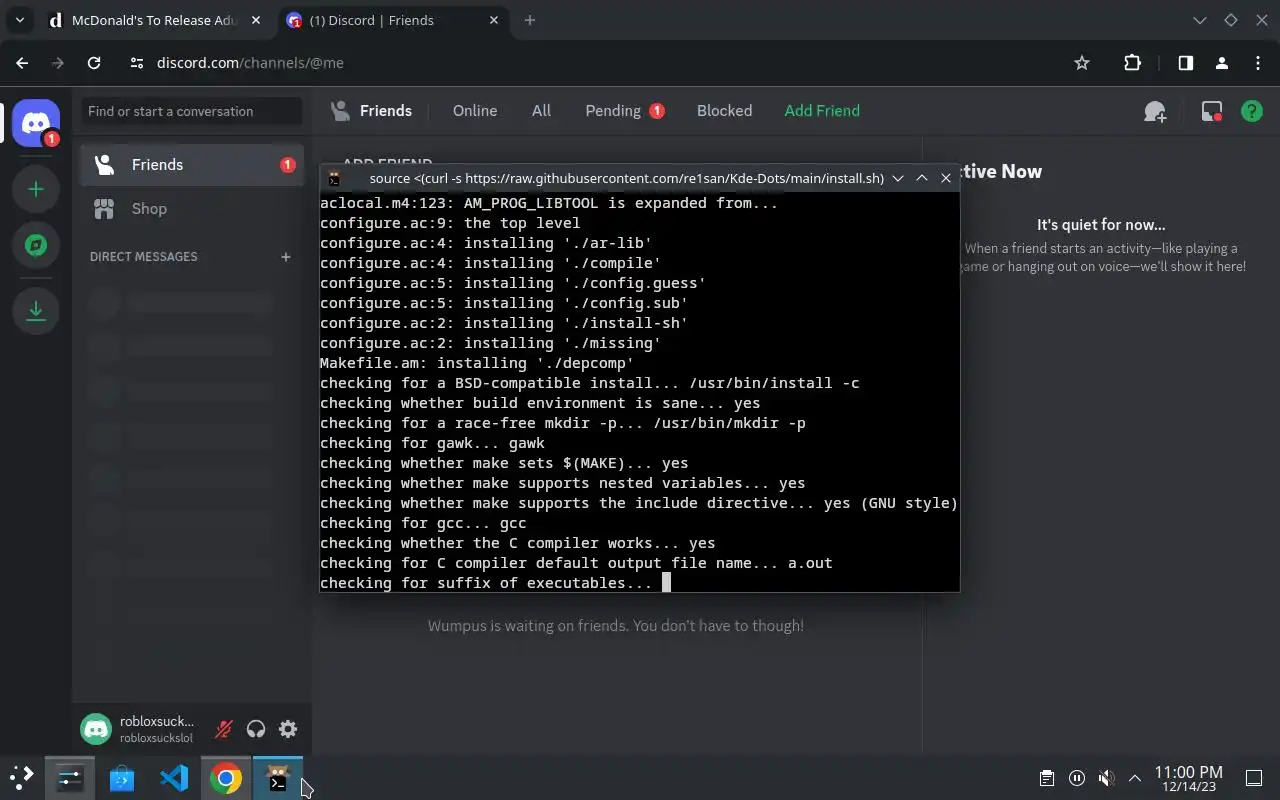Image resolution: width=1280 pixels, height=800 pixels.
Task: Toggle deafen headphones in Discord user panel
Action: pyautogui.click(x=256, y=729)
